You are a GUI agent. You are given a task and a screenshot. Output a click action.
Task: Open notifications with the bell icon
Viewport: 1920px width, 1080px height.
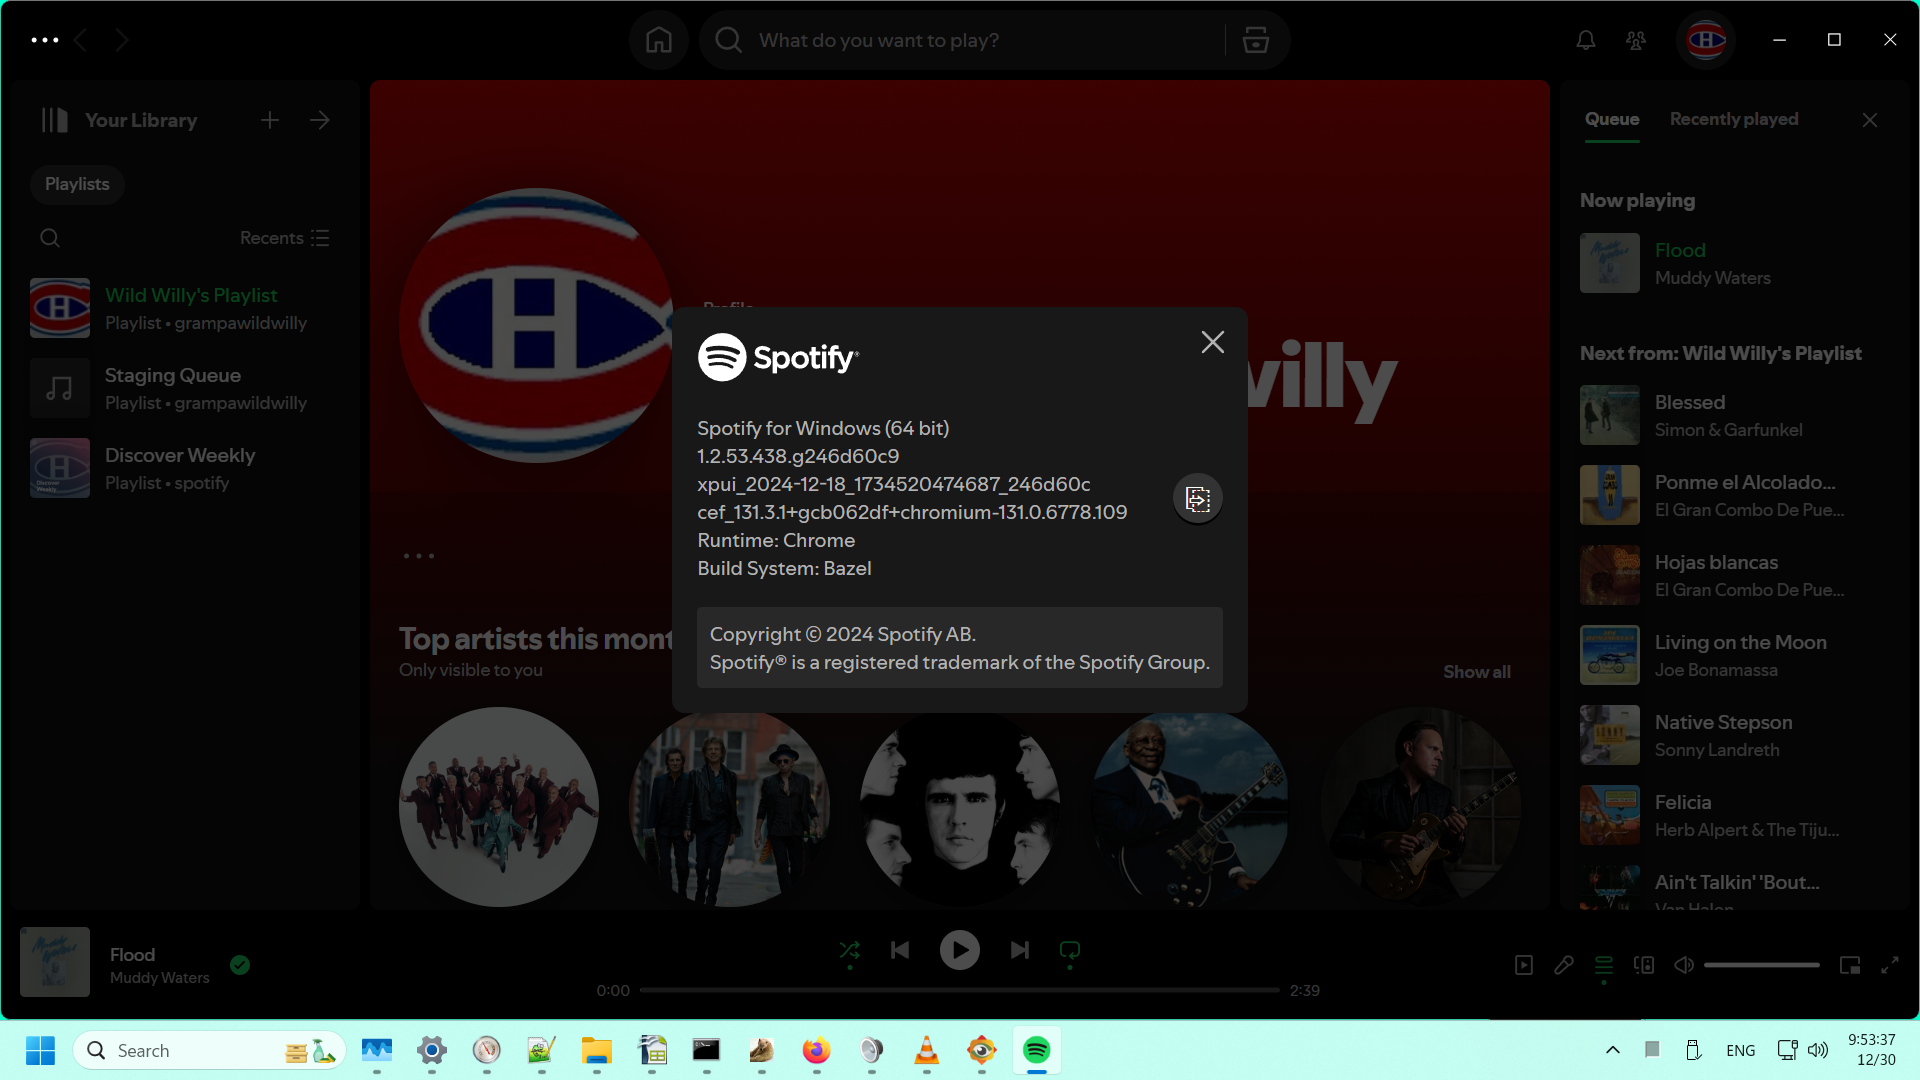1585,40
